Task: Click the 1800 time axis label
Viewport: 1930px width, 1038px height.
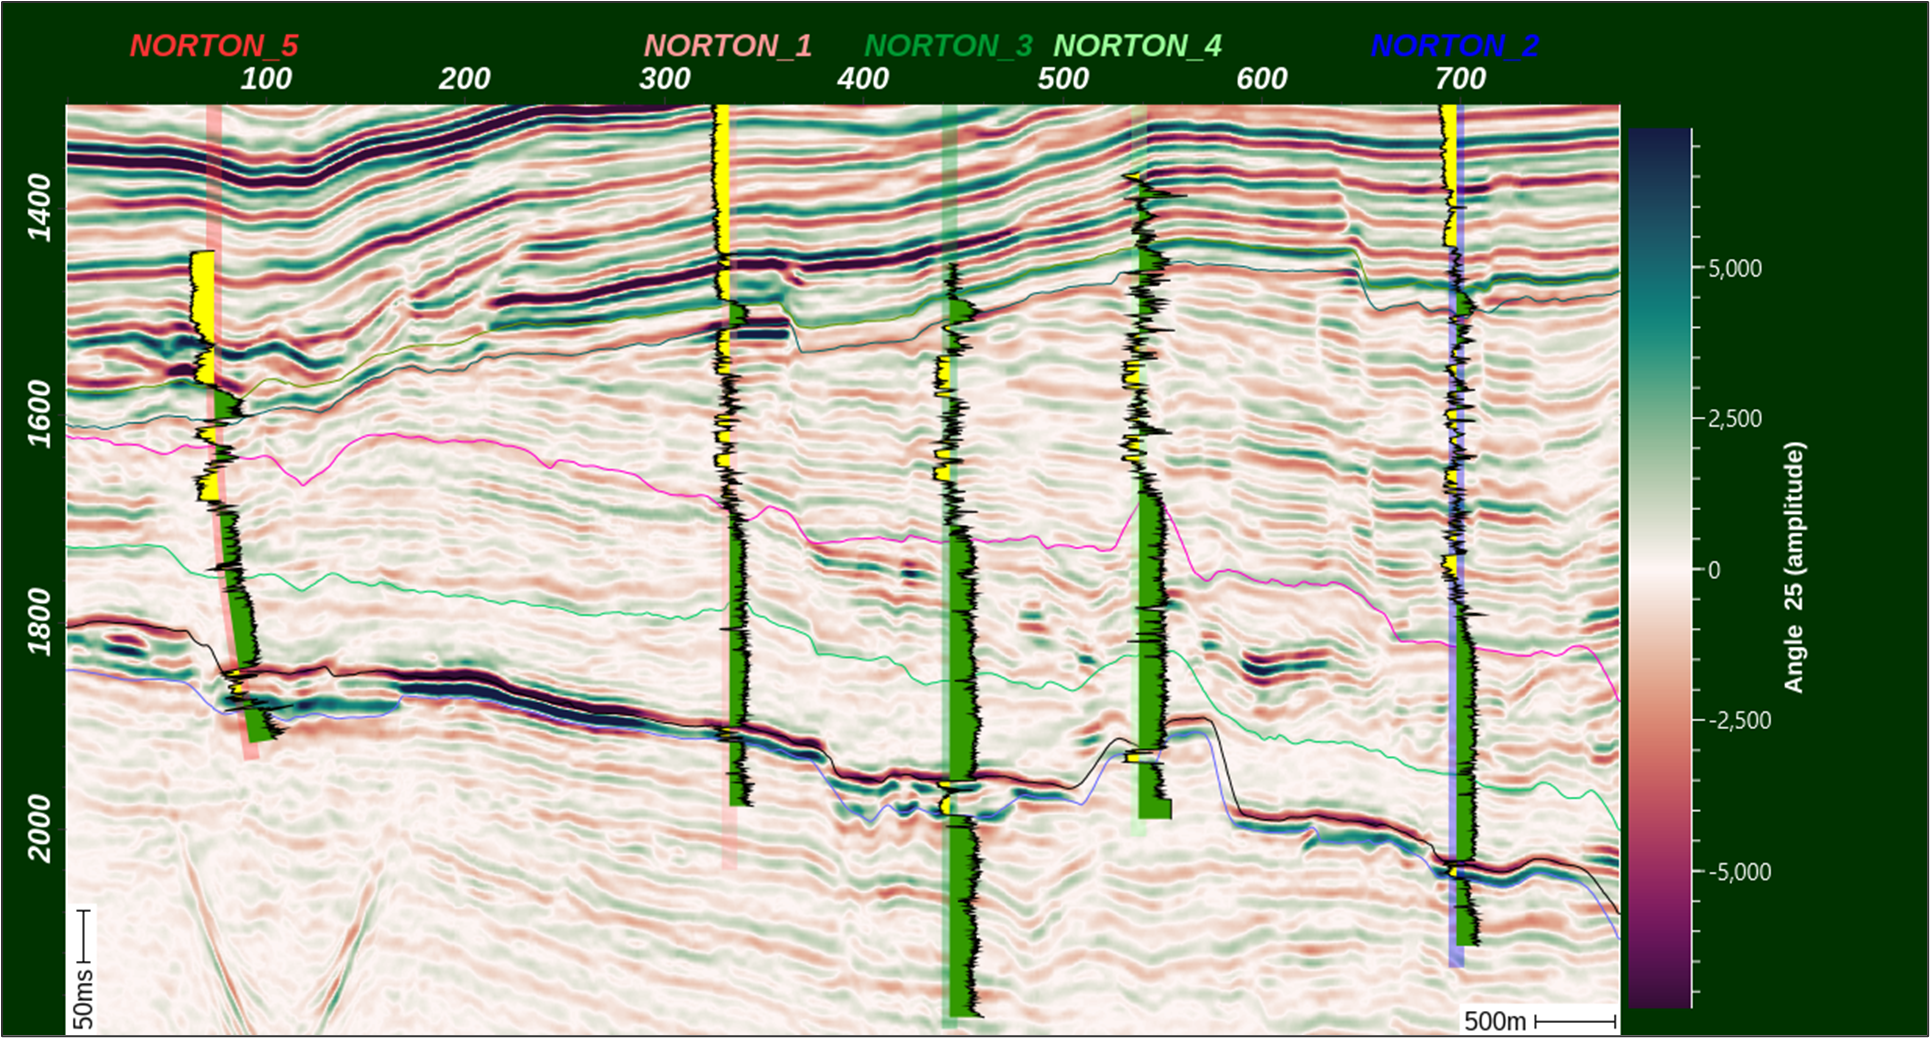Action: [x=39, y=621]
